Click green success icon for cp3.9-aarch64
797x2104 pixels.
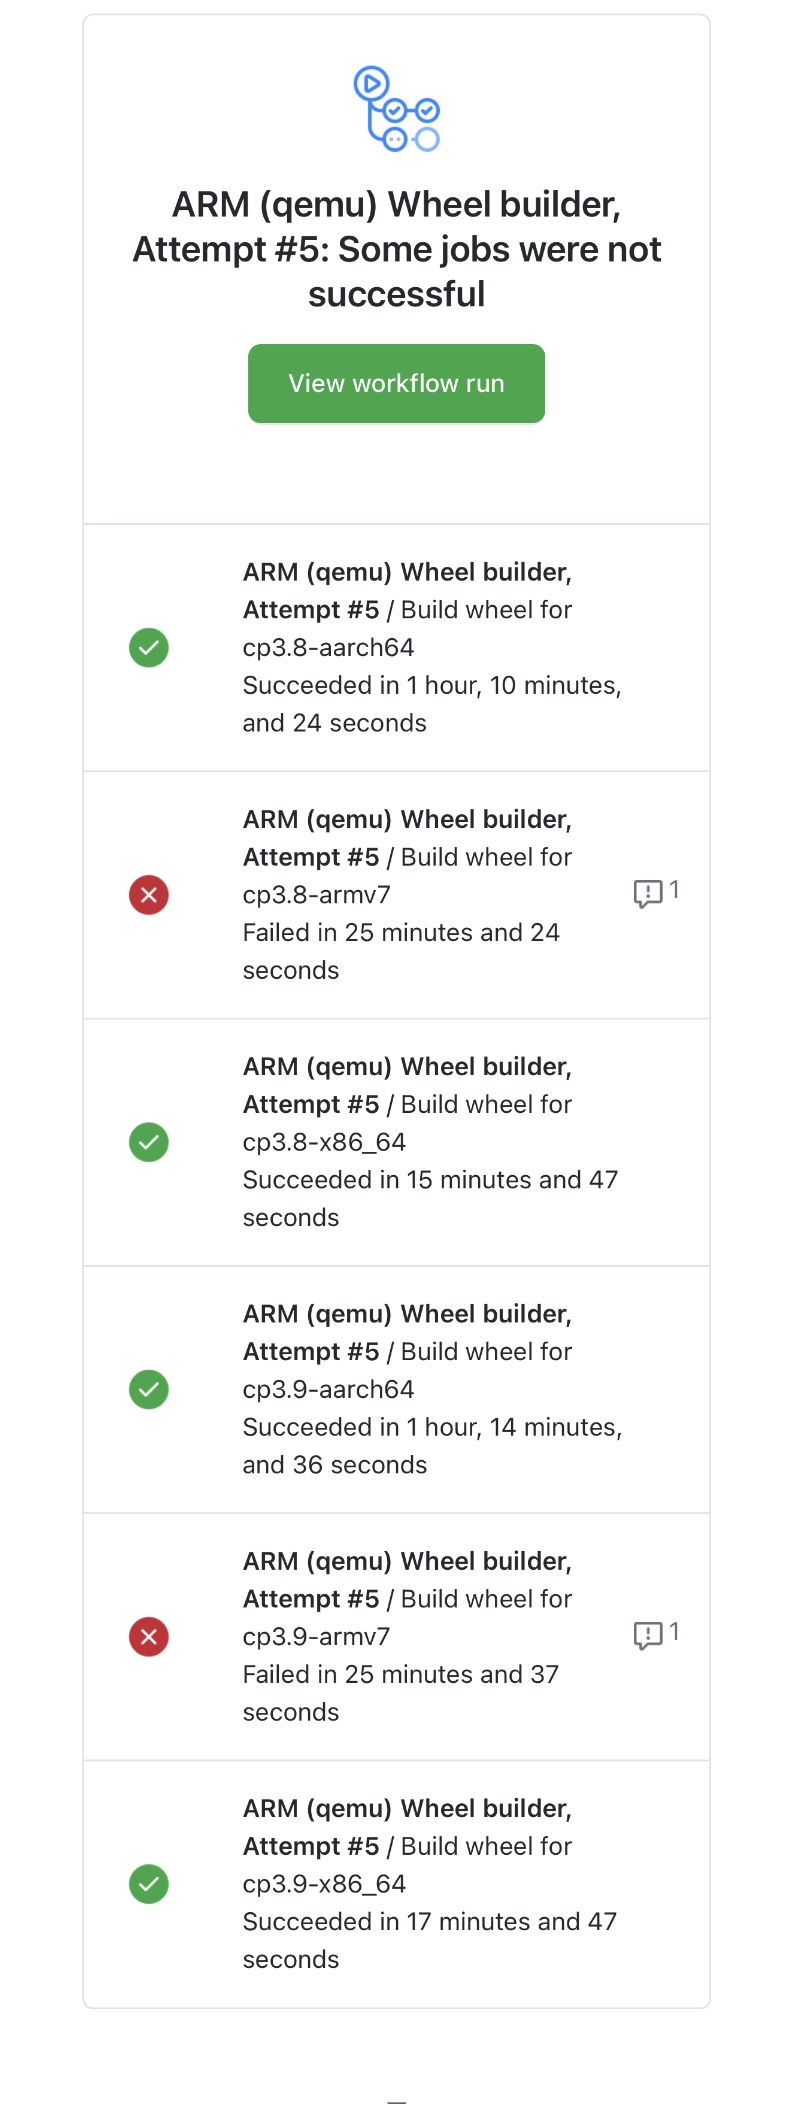(149, 1389)
